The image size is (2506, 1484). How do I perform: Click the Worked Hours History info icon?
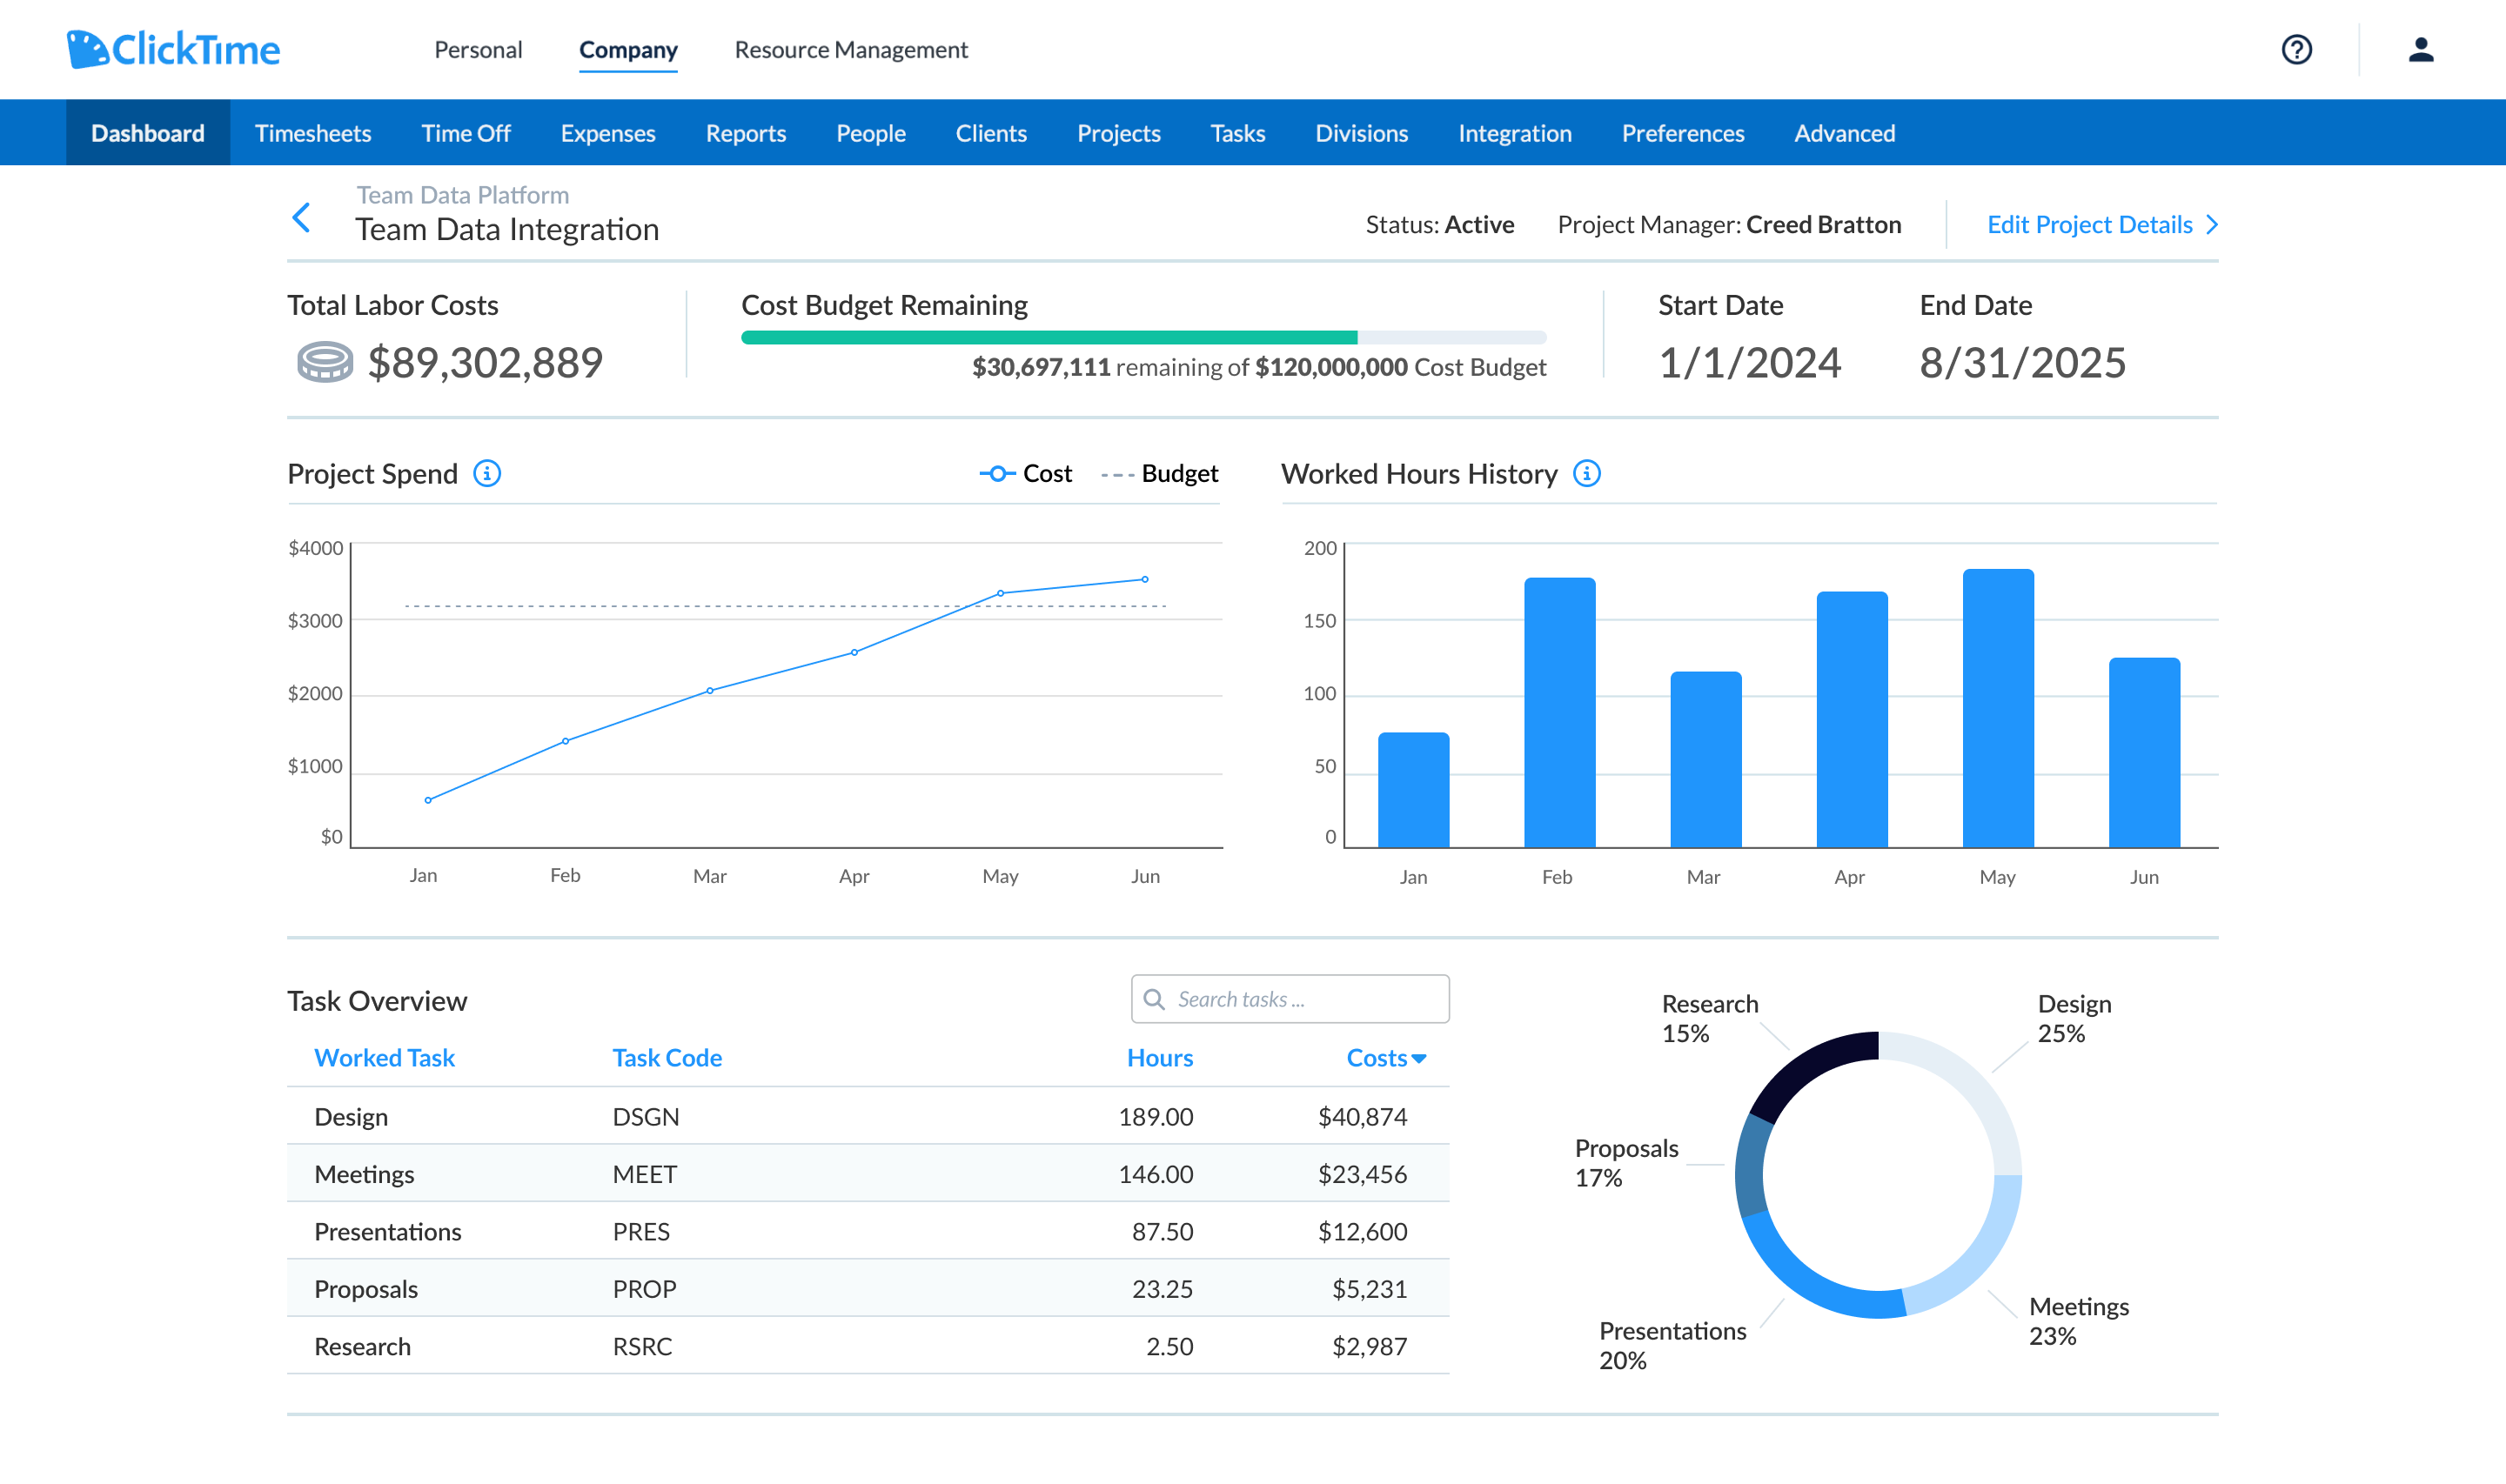pyautogui.click(x=1586, y=473)
